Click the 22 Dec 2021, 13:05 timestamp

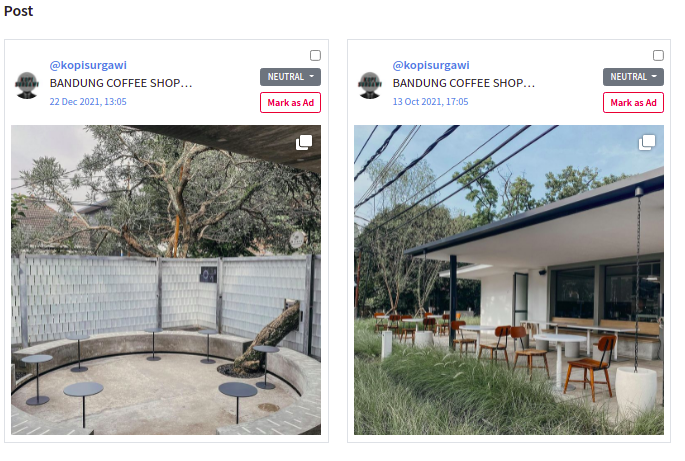(x=88, y=102)
